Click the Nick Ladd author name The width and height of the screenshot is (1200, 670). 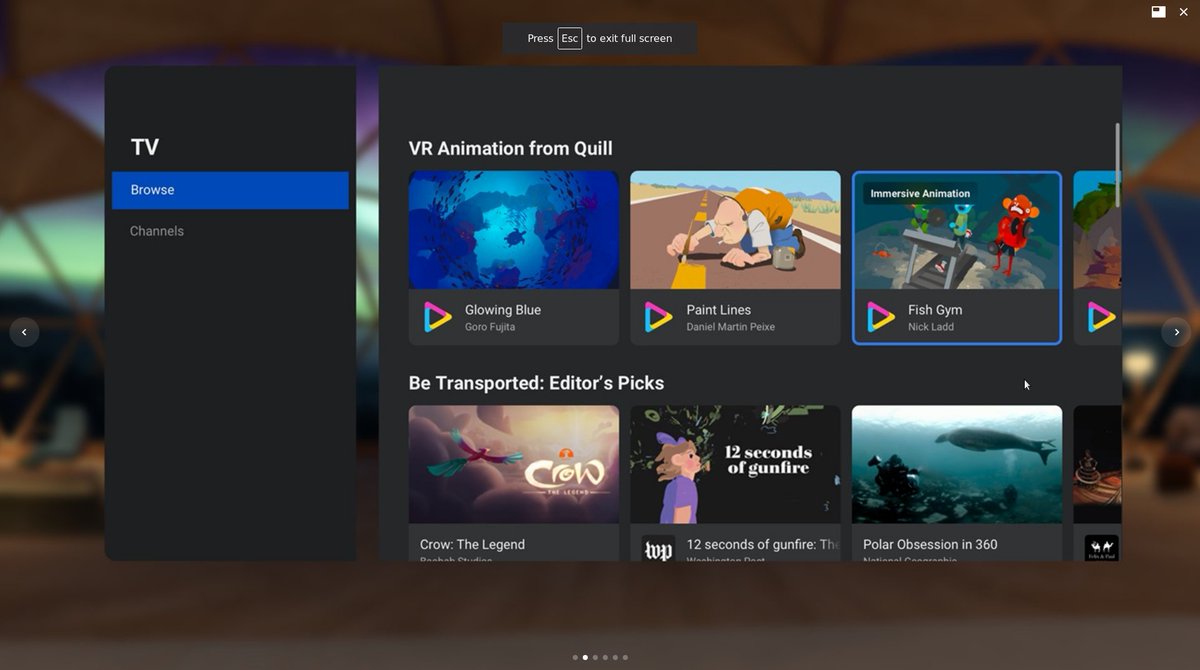[931, 327]
